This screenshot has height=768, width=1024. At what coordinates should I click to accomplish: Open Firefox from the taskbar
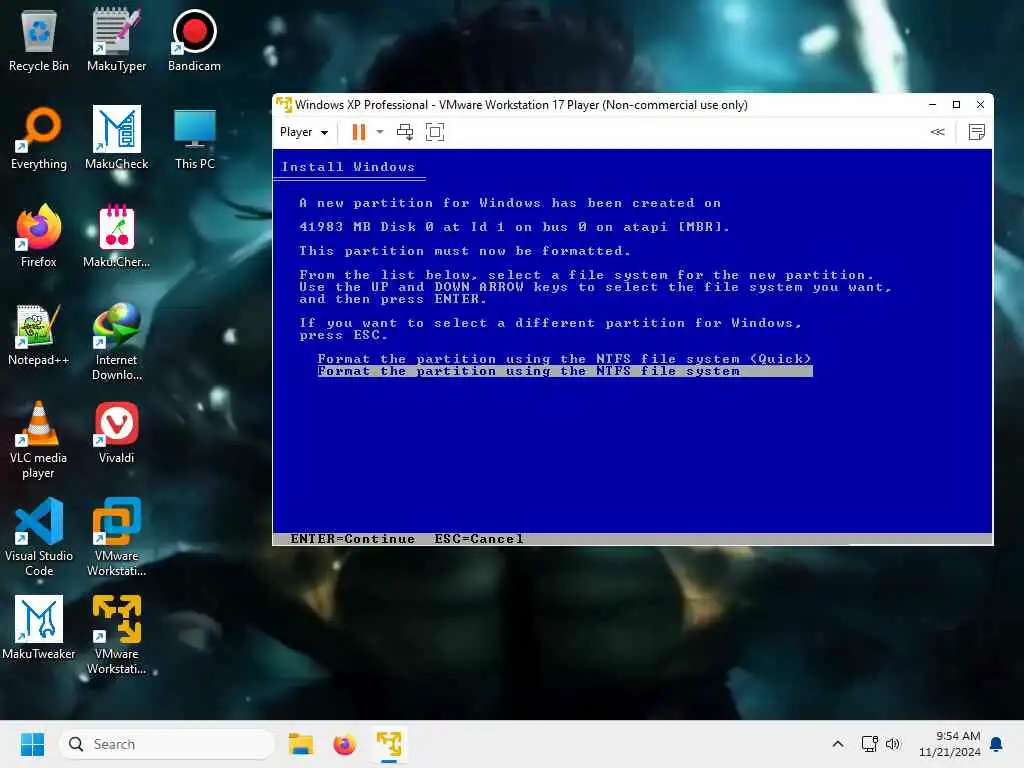click(x=344, y=744)
